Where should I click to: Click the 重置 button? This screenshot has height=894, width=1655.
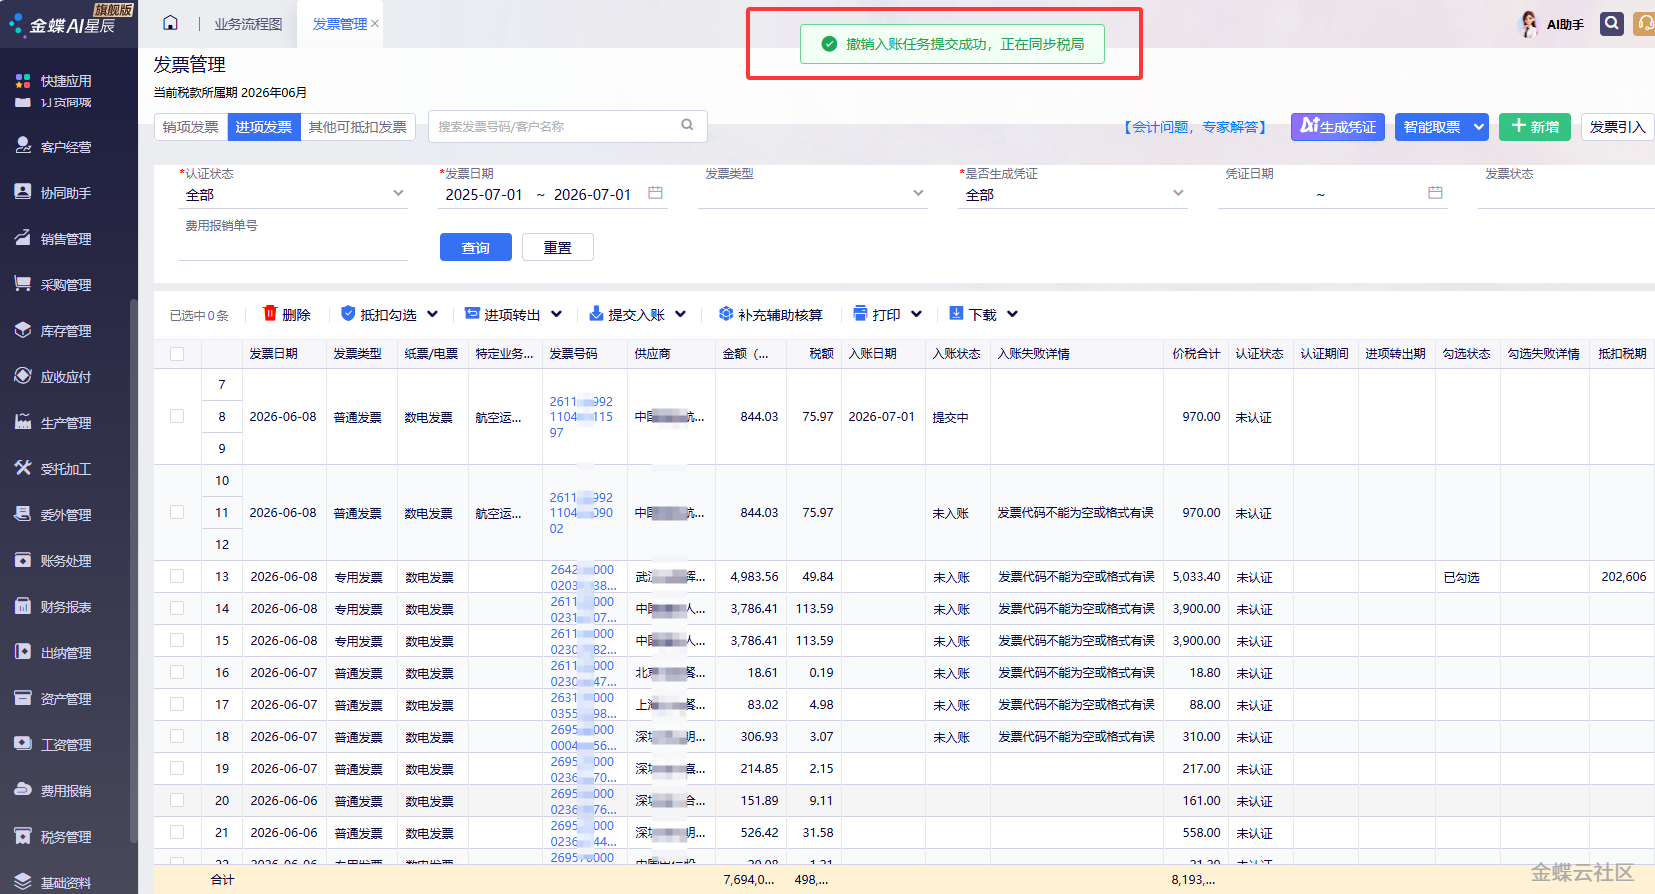(x=558, y=247)
